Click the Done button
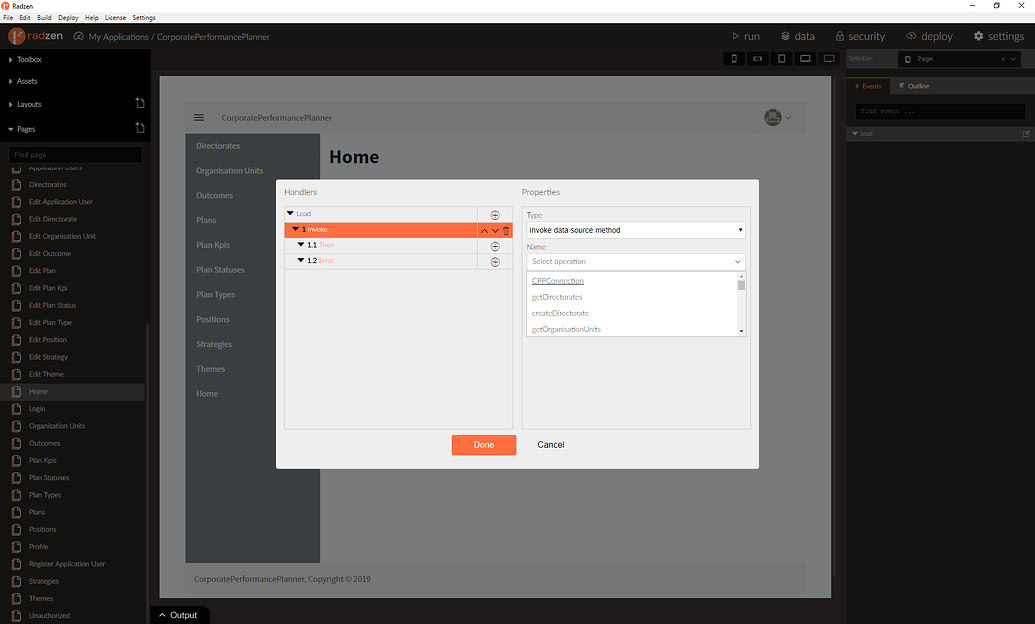This screenshot has height=624, width=1035. [483, 444]
